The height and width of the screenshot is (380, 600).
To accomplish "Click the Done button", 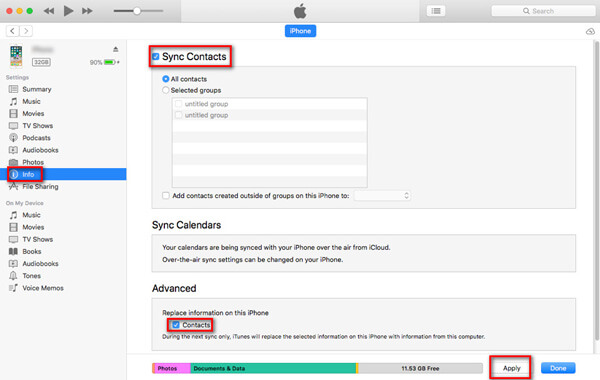I will (x=558, y=368).
